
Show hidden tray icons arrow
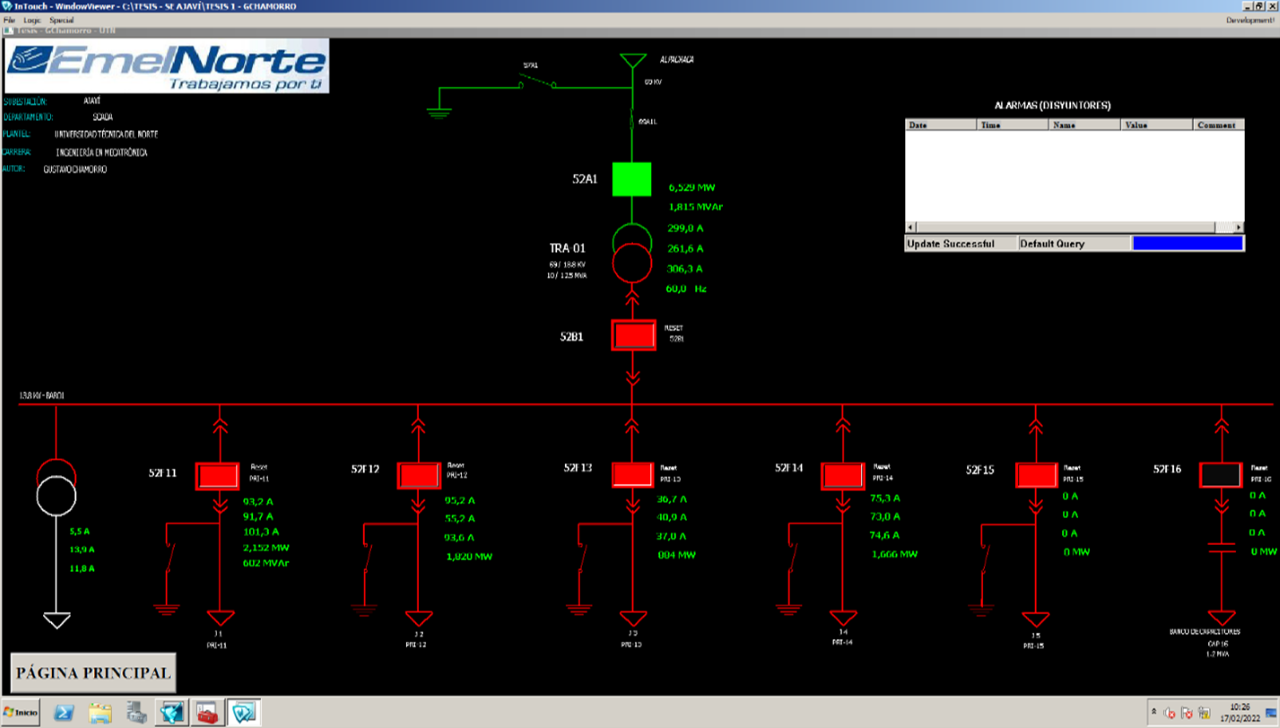pyautogui.click(x=1152, y=713)
